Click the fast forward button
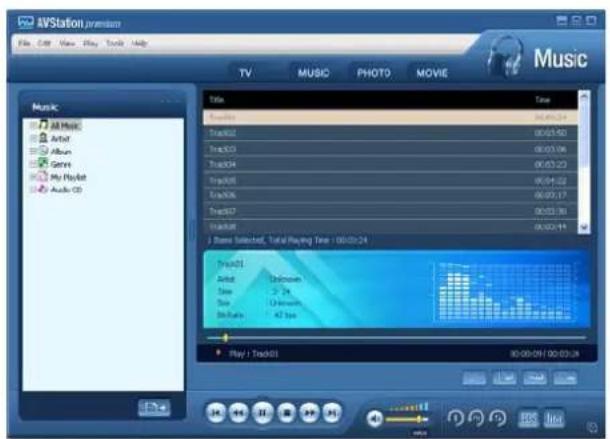This screenshot has height=439, width=610. tap(310, 412)
